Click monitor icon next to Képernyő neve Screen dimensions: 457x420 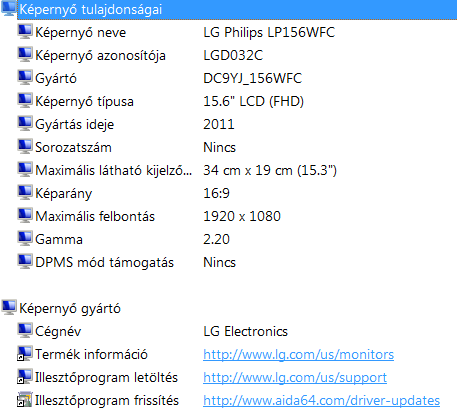25,32
